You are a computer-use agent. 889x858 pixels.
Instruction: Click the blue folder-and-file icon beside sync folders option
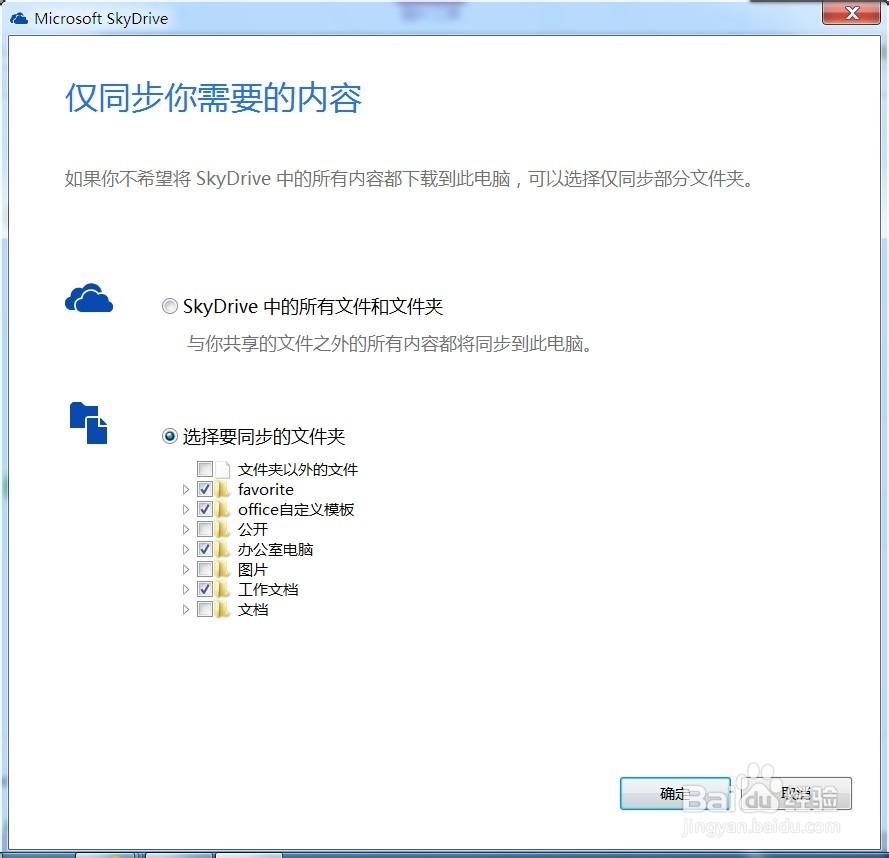[88, 423]
